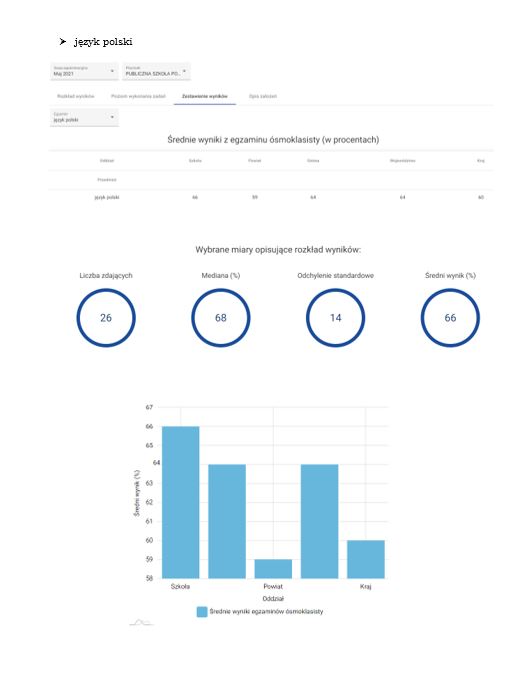Click the arrow bullet before język polski
This screenshot has width=510, height=675.
(63, 42)
